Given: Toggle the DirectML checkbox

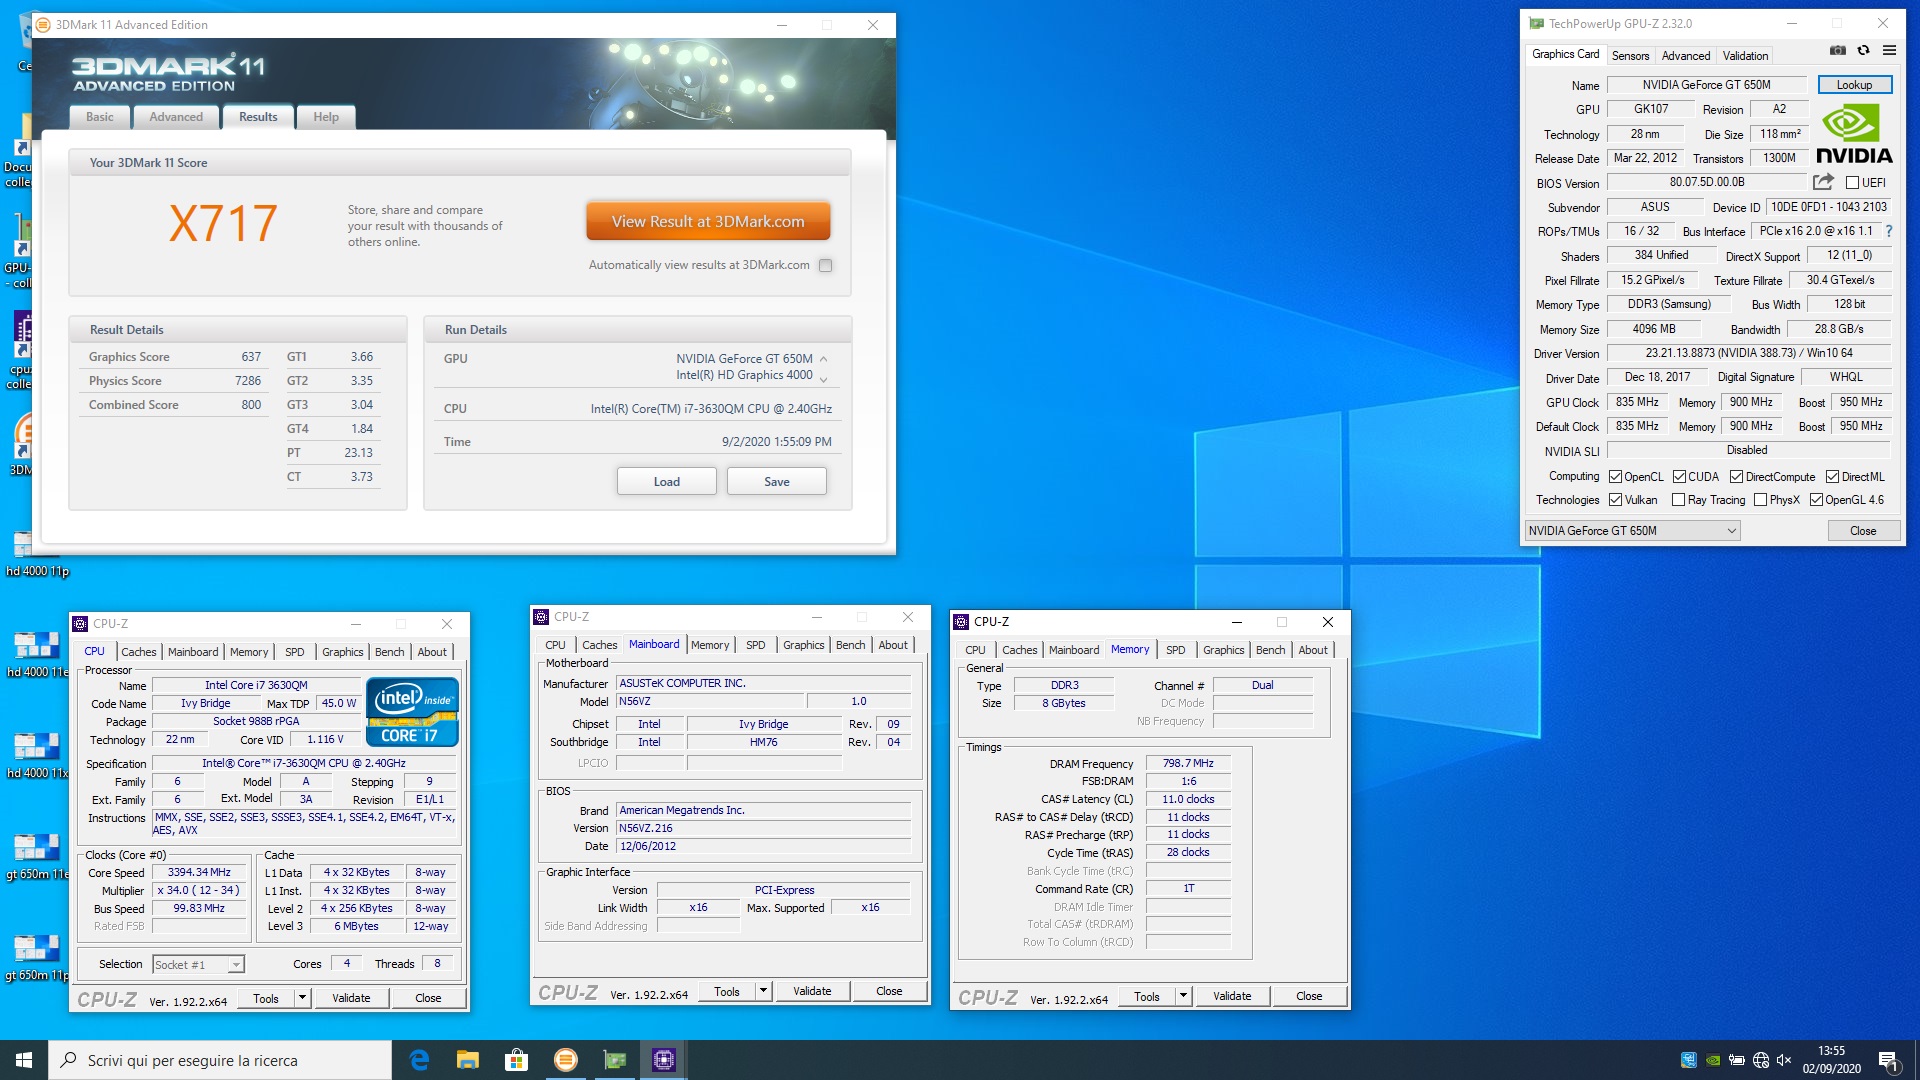Looking at the screenshot, I should point(1833,477).
